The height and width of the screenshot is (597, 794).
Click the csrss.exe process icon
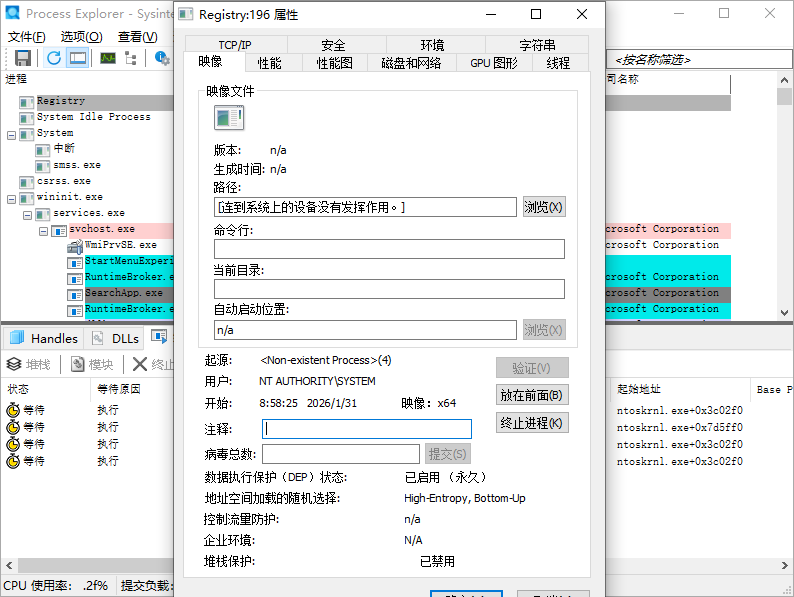pos(26,182)
